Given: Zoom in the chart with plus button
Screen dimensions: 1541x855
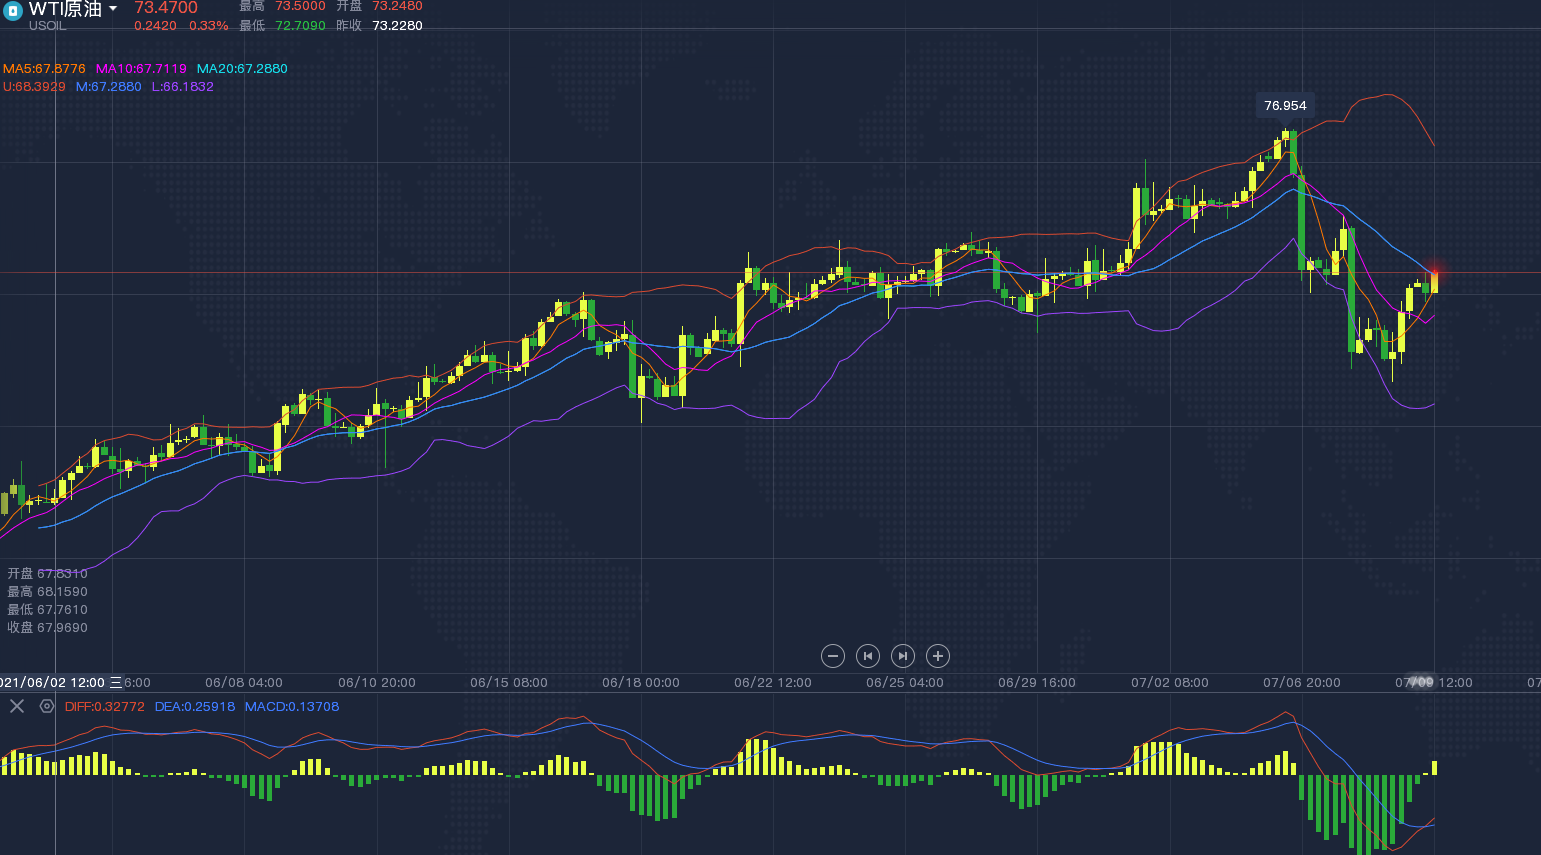Looking at the screenshot, I should pos(937,656).
